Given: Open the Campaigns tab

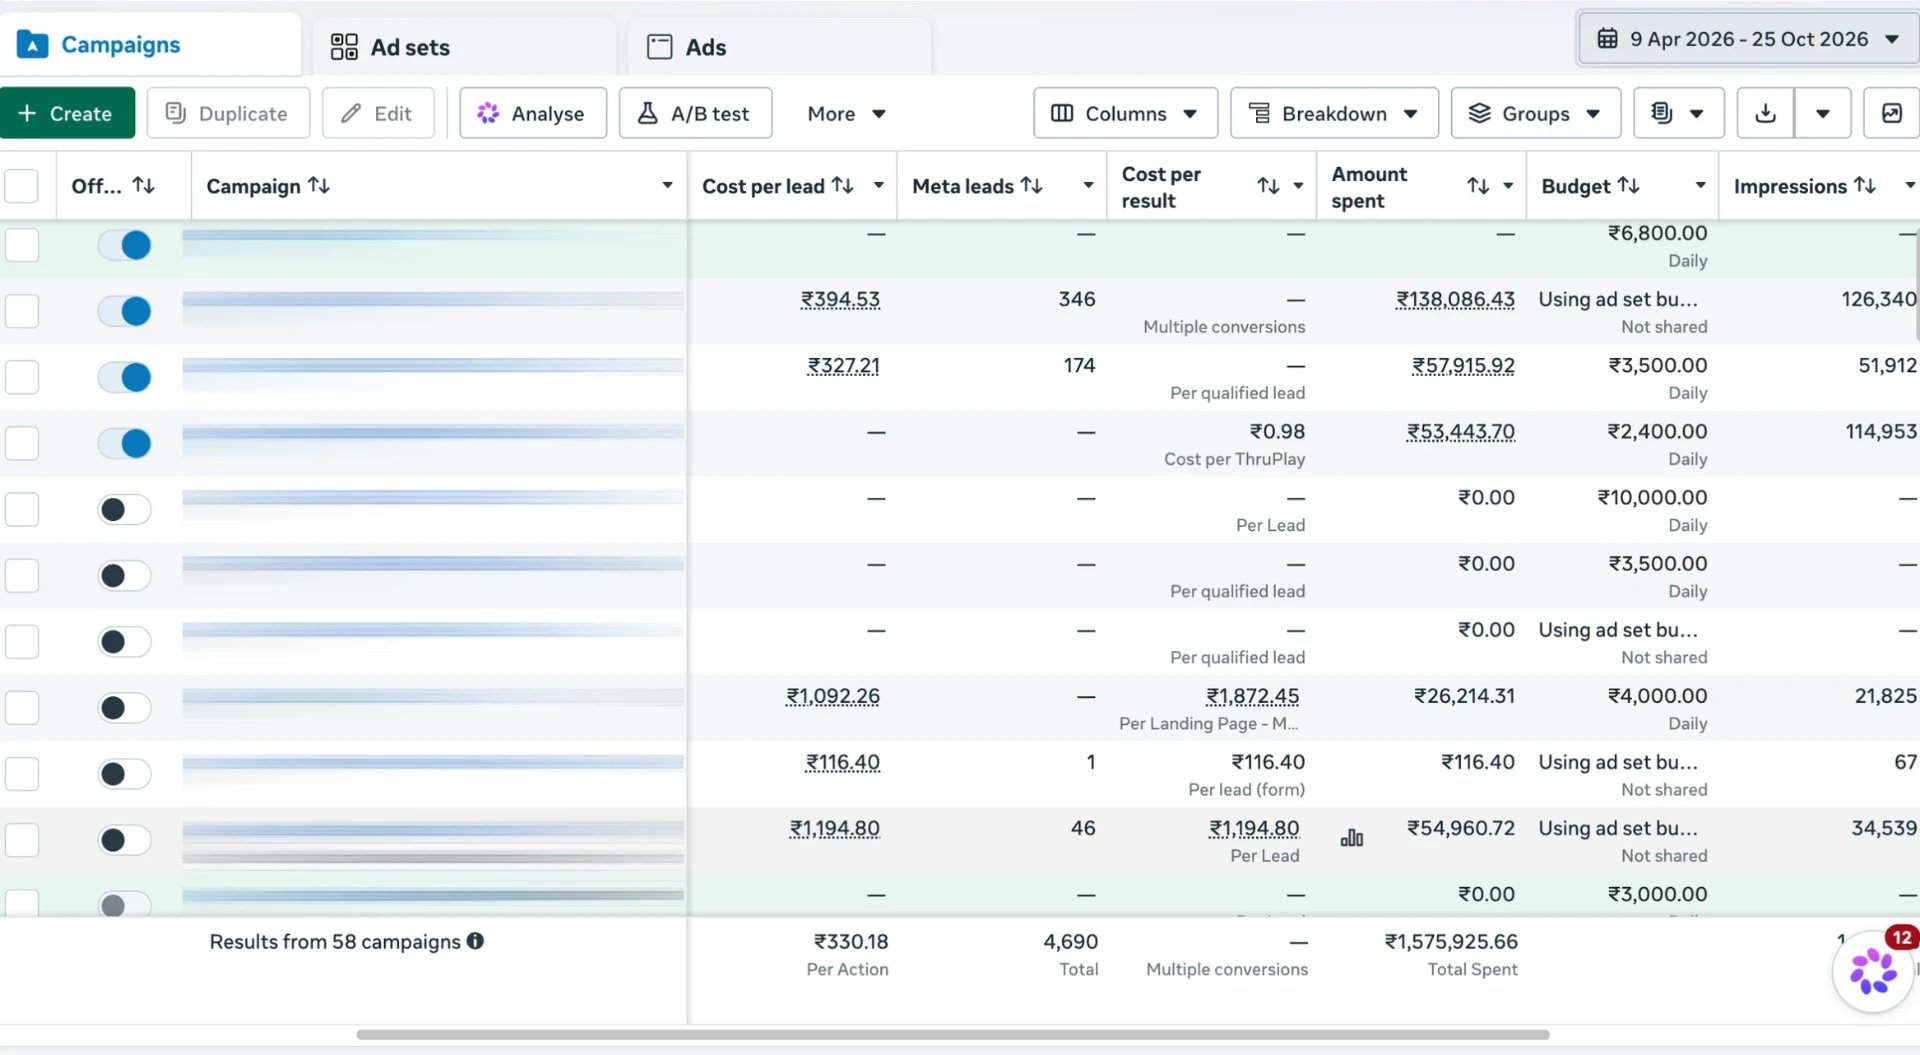Looking at the screenshot, I should [x=150, y=45].
